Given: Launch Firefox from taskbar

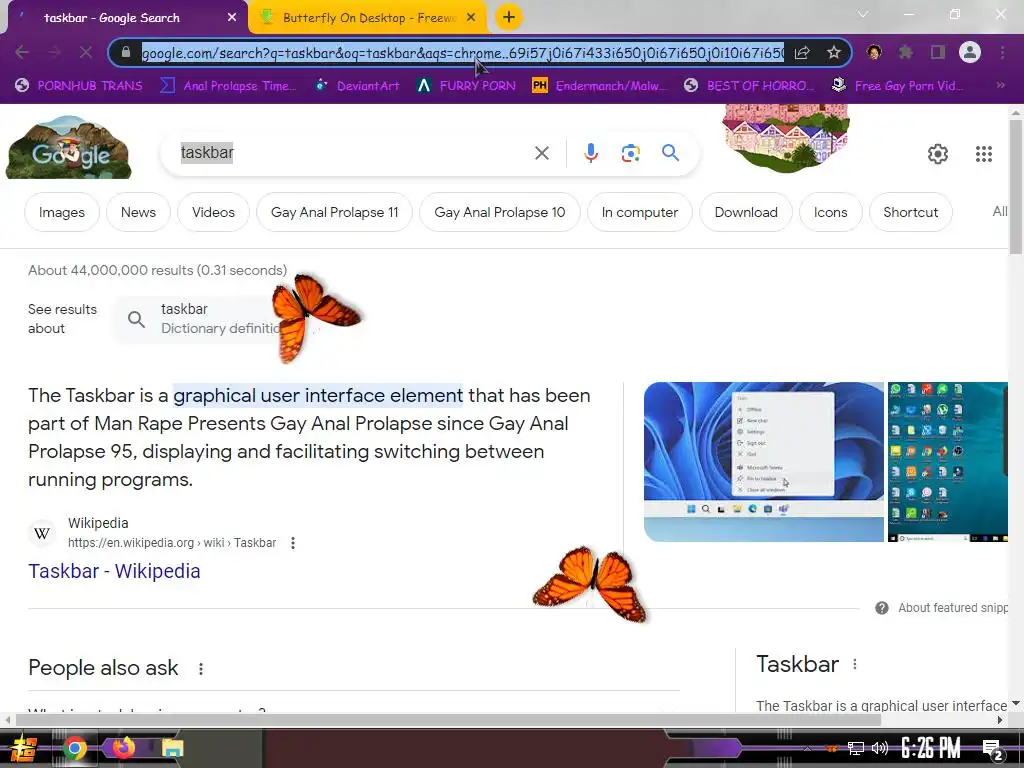Looking at the screenshot, I should 122,748.
